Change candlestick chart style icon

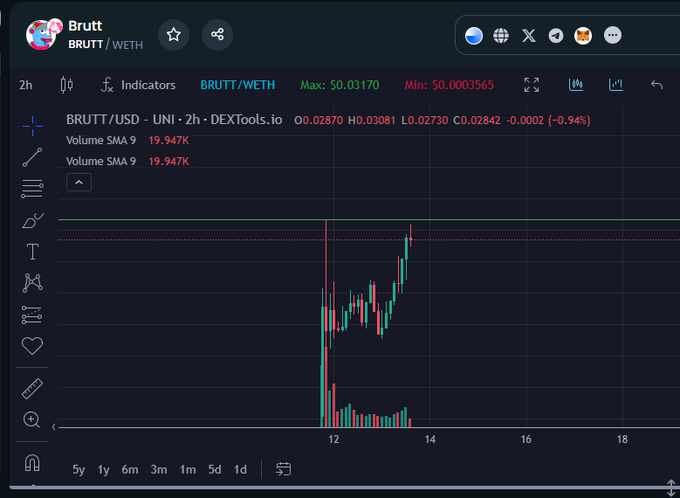67,85
